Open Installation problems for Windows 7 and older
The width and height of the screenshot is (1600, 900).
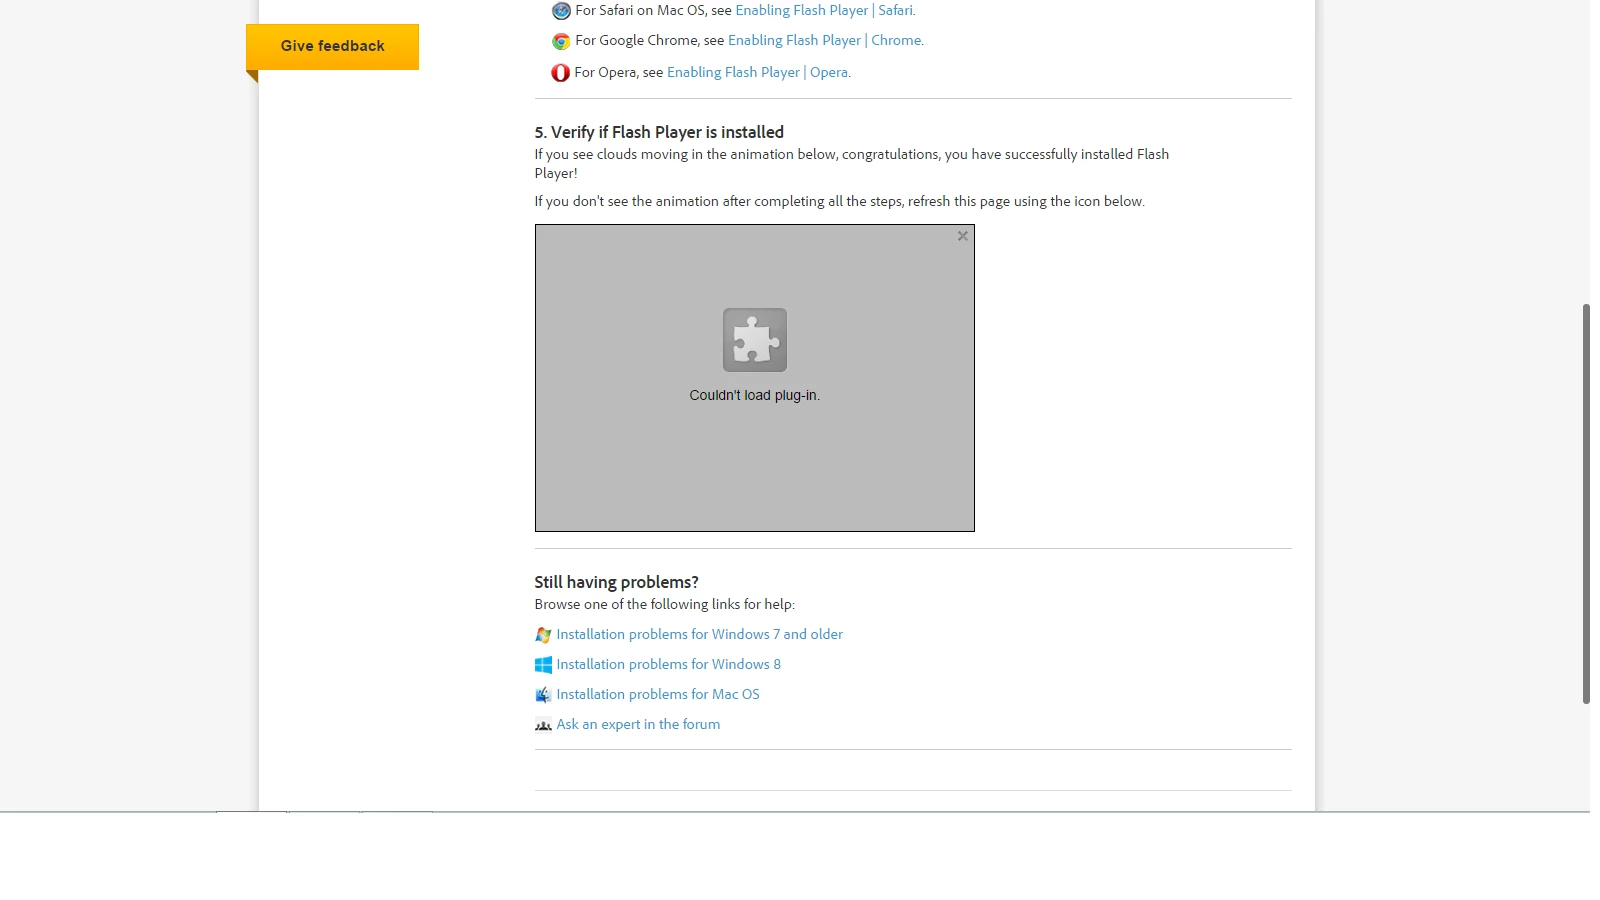point(699,634)
